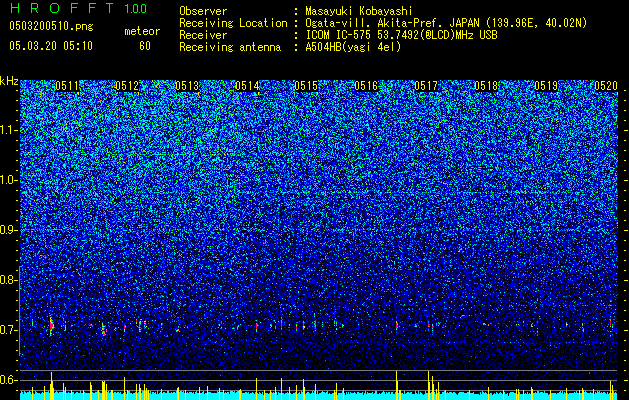Click the 0512 time marker
The image size is (629, 400).
coord(127,86)
